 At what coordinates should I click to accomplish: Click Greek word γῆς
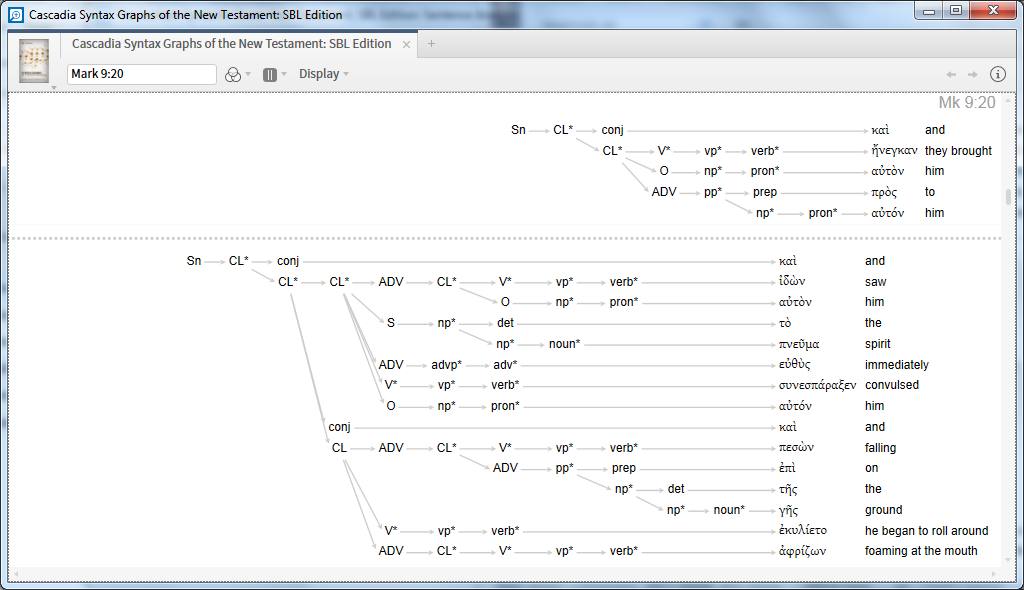point(788,510)
